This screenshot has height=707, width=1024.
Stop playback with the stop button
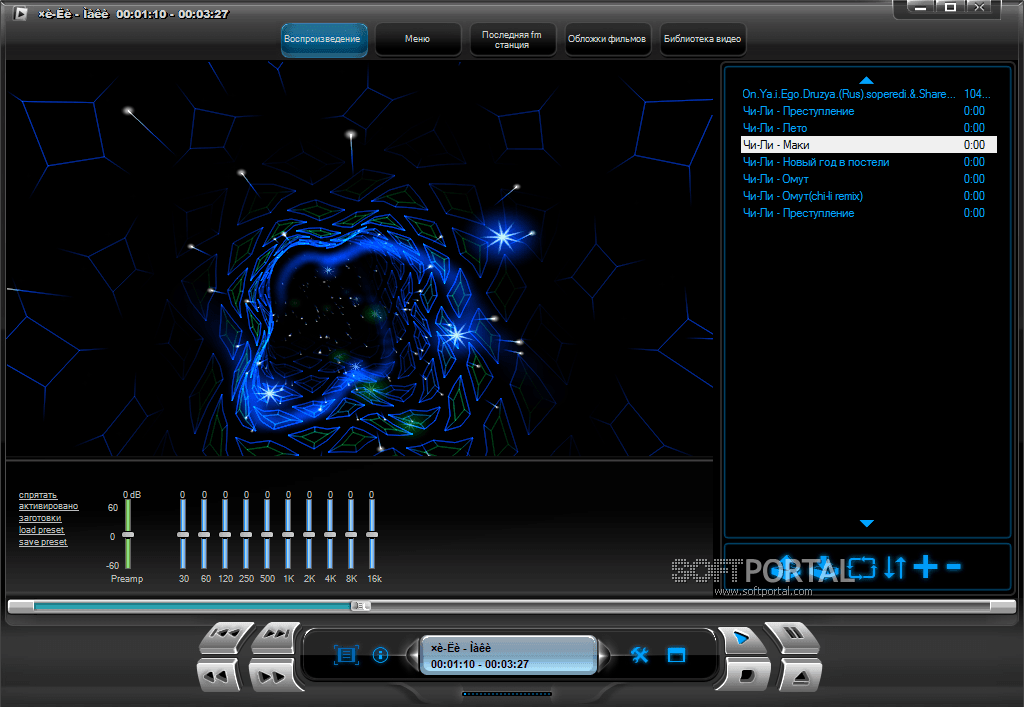click(x=745, y=674)
